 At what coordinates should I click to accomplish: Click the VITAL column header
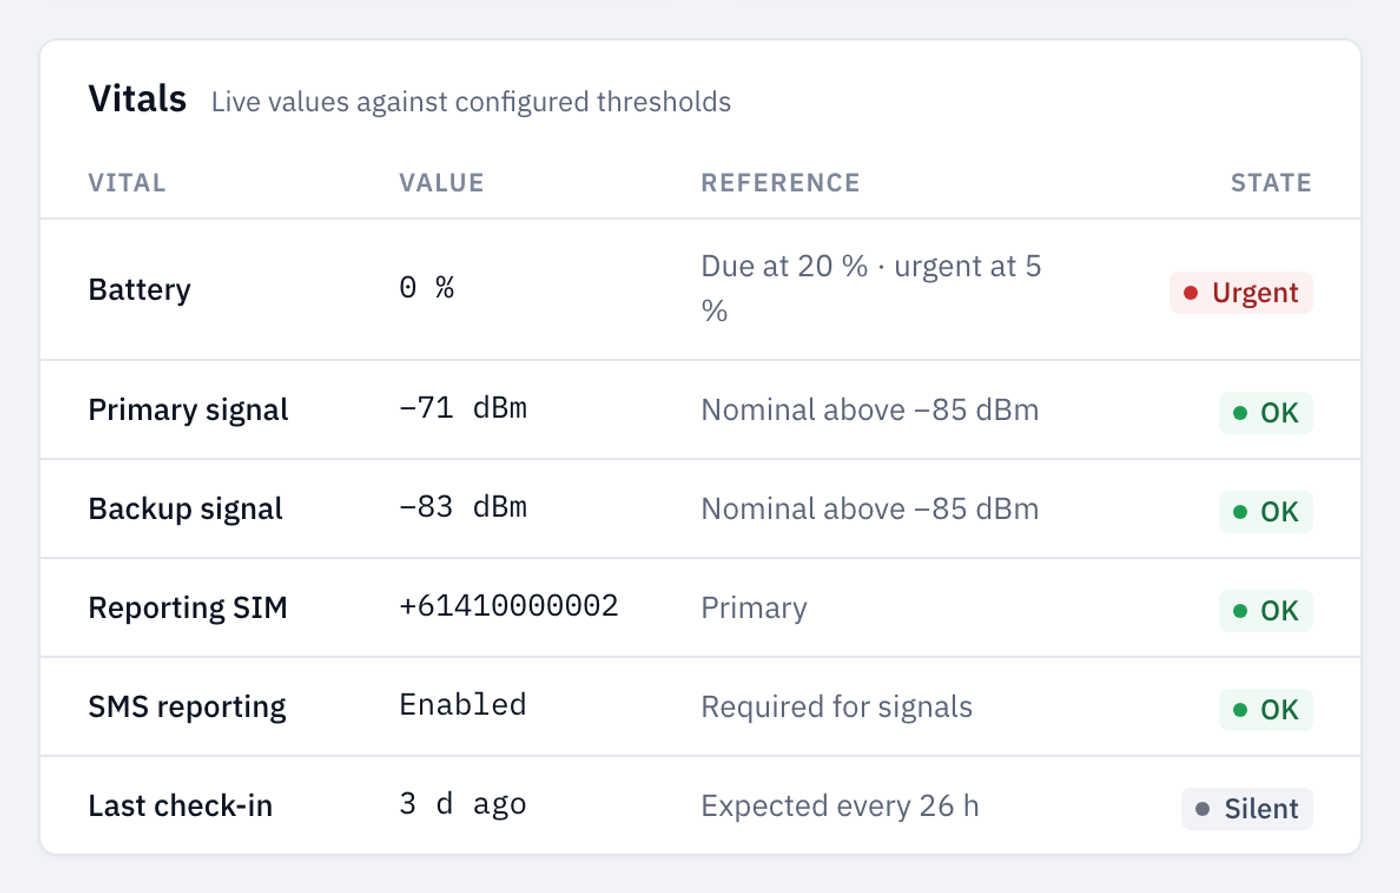(x=127, y=183)
